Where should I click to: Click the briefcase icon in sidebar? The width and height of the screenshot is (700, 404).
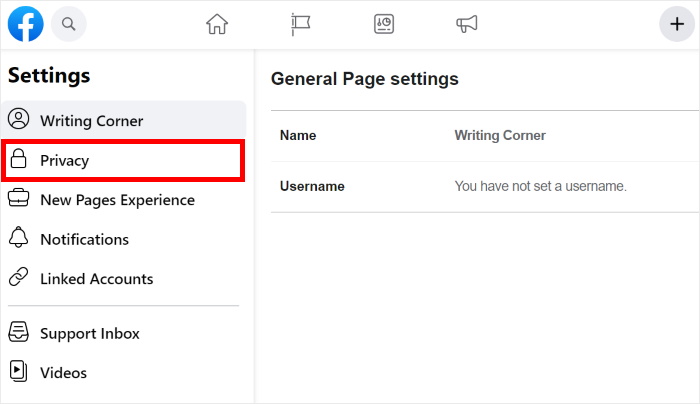[x=18, y=200]
